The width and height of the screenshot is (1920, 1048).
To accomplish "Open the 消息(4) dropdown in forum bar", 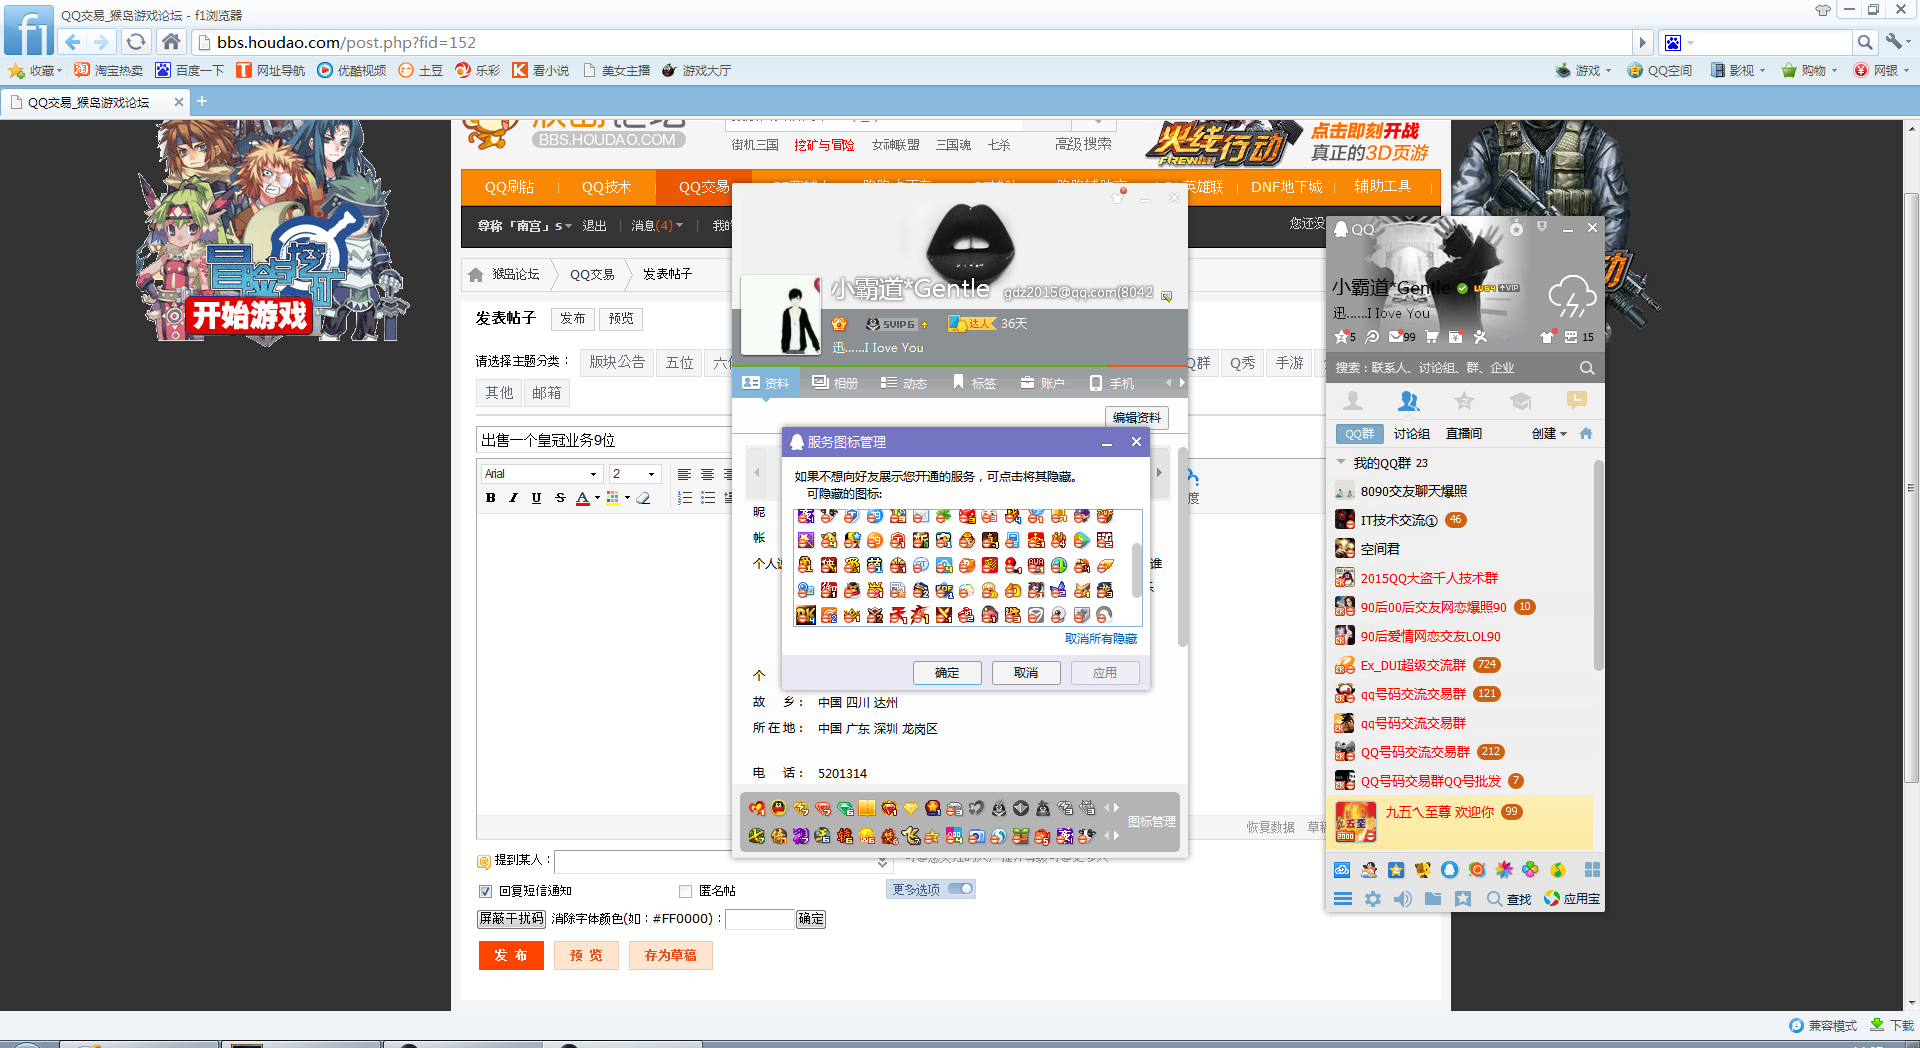I will pos(657,226).
